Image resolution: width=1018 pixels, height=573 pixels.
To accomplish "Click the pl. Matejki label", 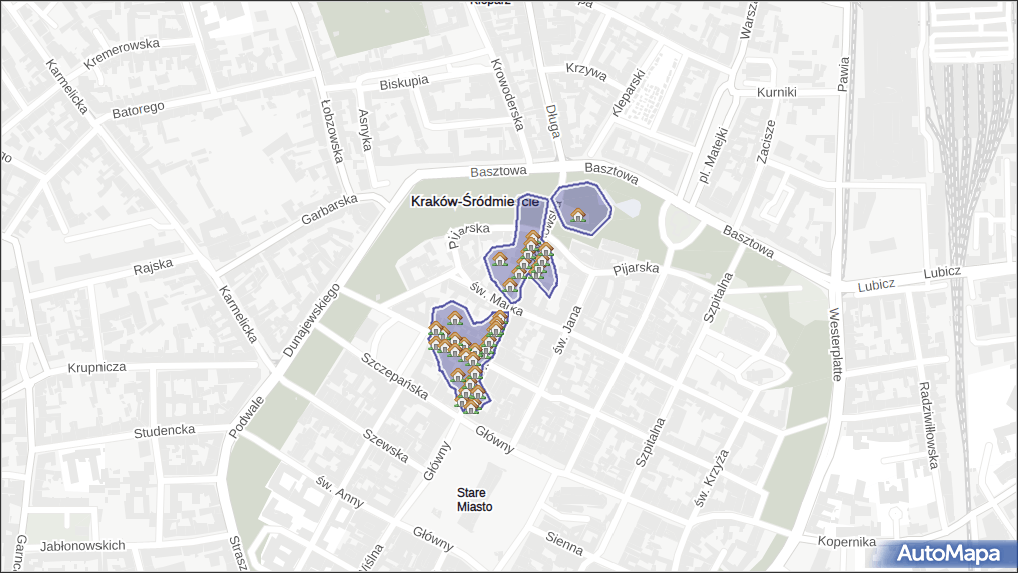I will point(714,155).
